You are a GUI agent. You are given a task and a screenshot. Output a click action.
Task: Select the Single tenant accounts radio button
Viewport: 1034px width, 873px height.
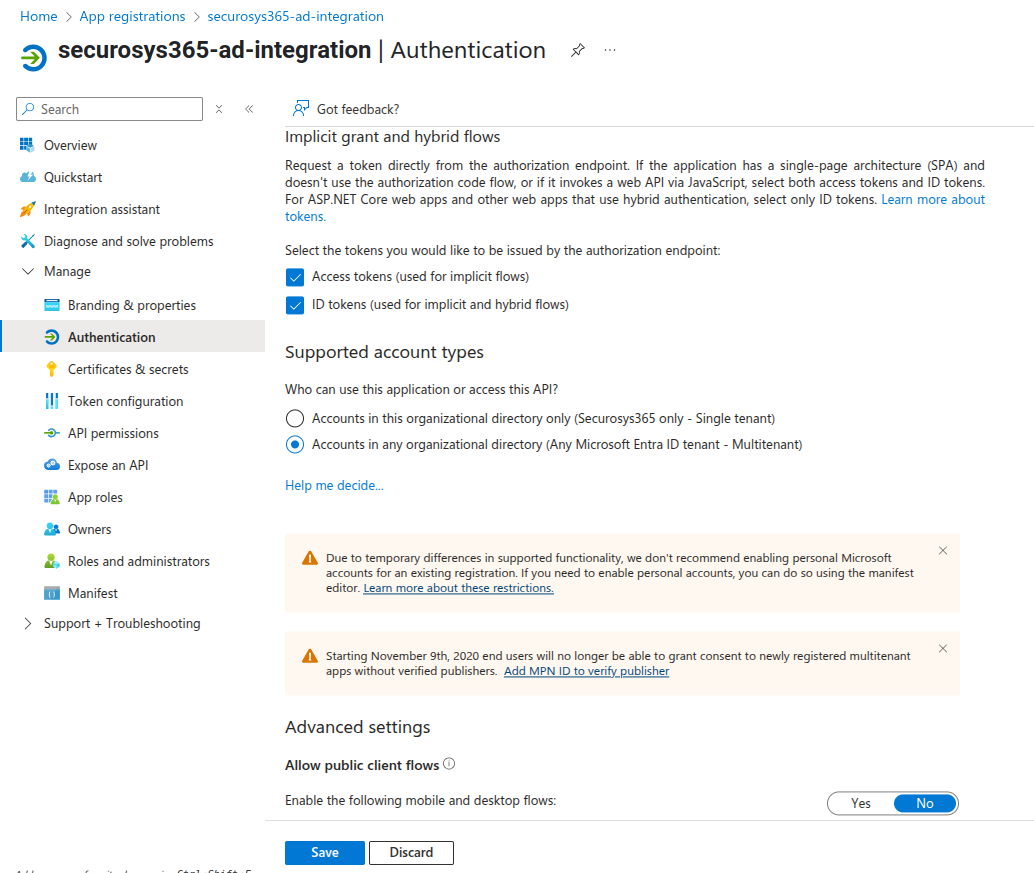pyautogui.click(x=295, y=418)
